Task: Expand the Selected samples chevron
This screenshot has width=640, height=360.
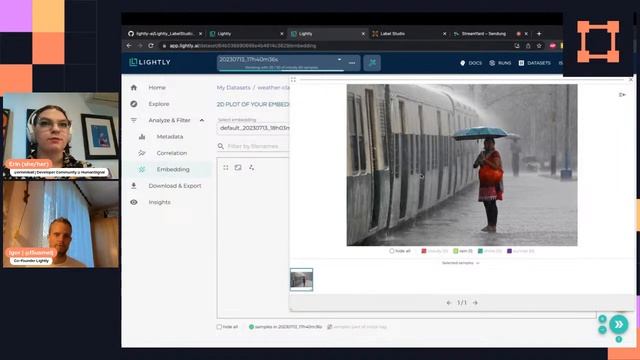Action: click(478, 263)
